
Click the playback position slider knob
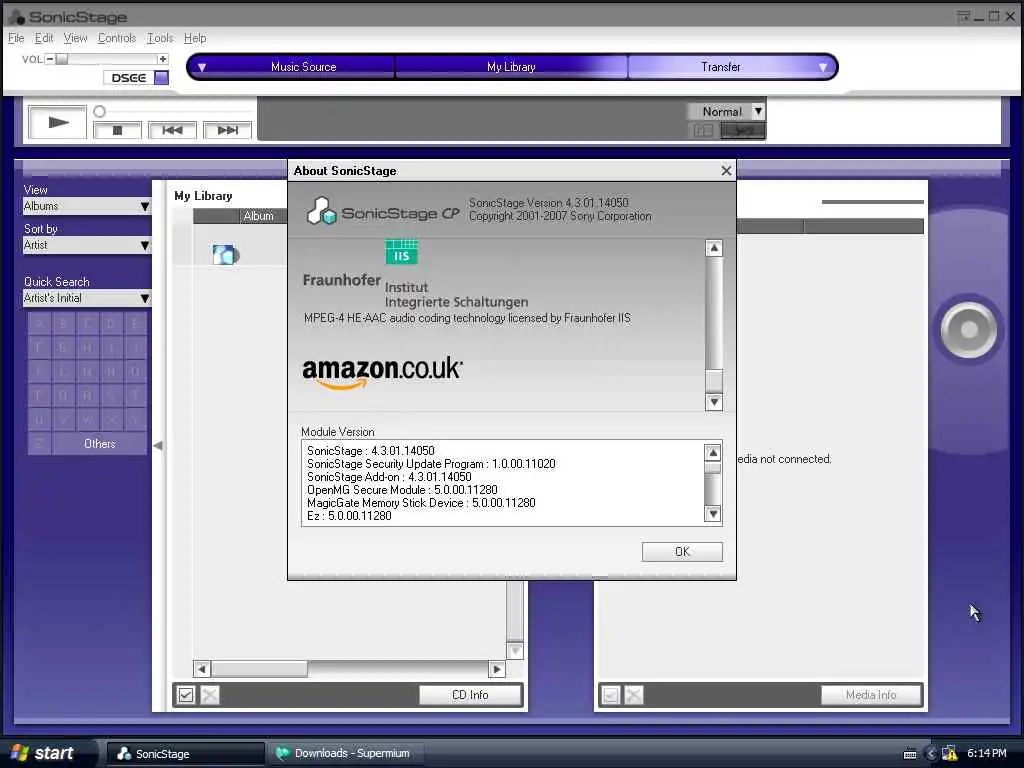point(99,112)
